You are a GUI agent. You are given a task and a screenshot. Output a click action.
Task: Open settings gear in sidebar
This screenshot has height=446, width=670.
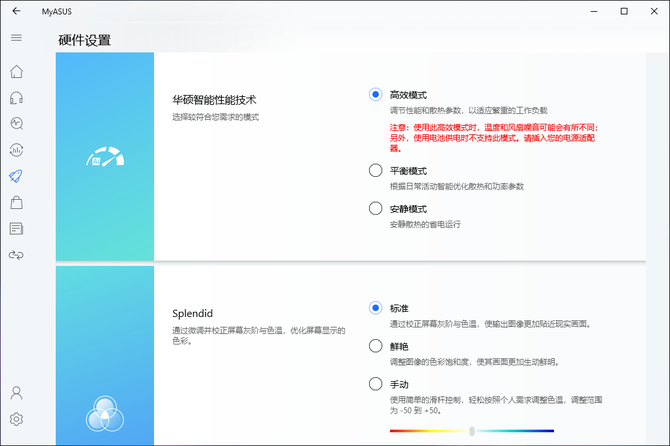click(x=16, y=419)
